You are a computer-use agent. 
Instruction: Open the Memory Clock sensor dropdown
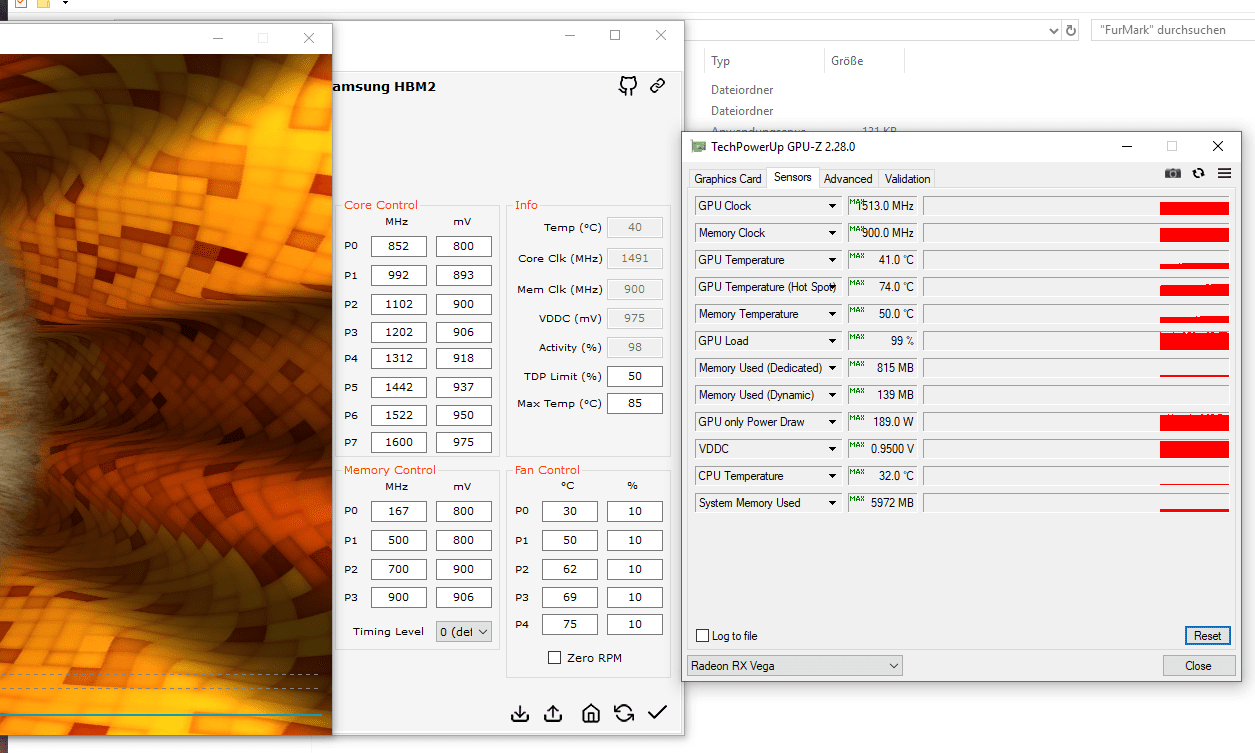tap(832, 233)
